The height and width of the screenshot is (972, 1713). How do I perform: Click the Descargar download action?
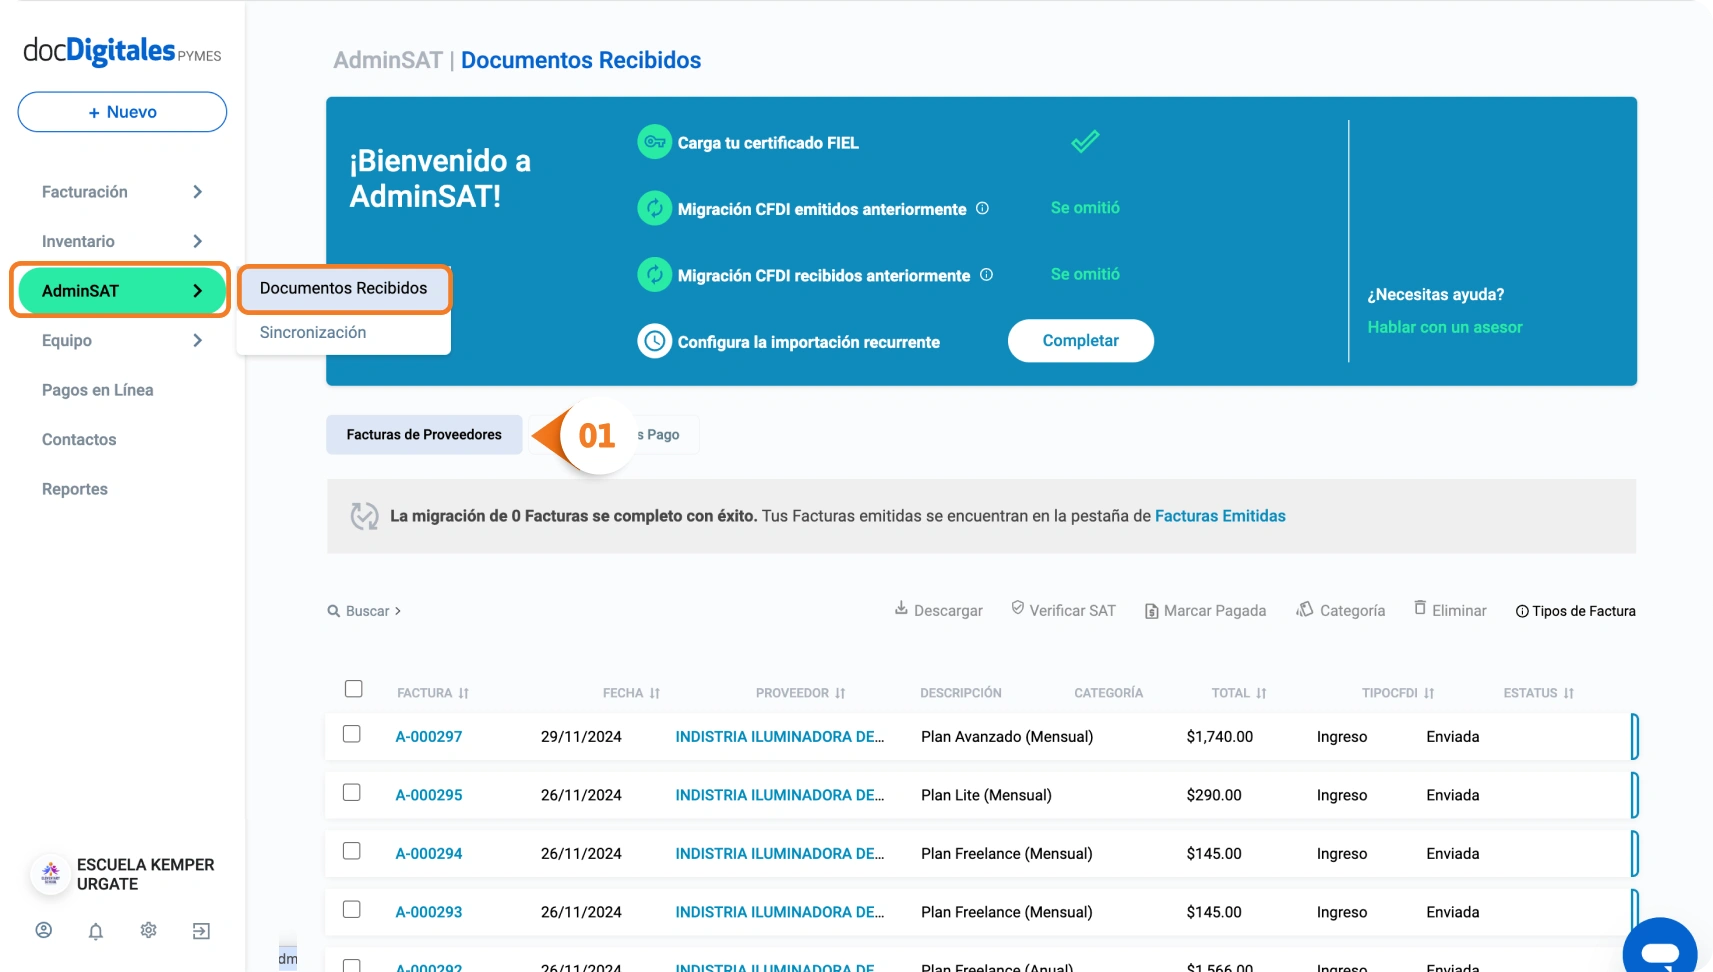pos(938,610)
